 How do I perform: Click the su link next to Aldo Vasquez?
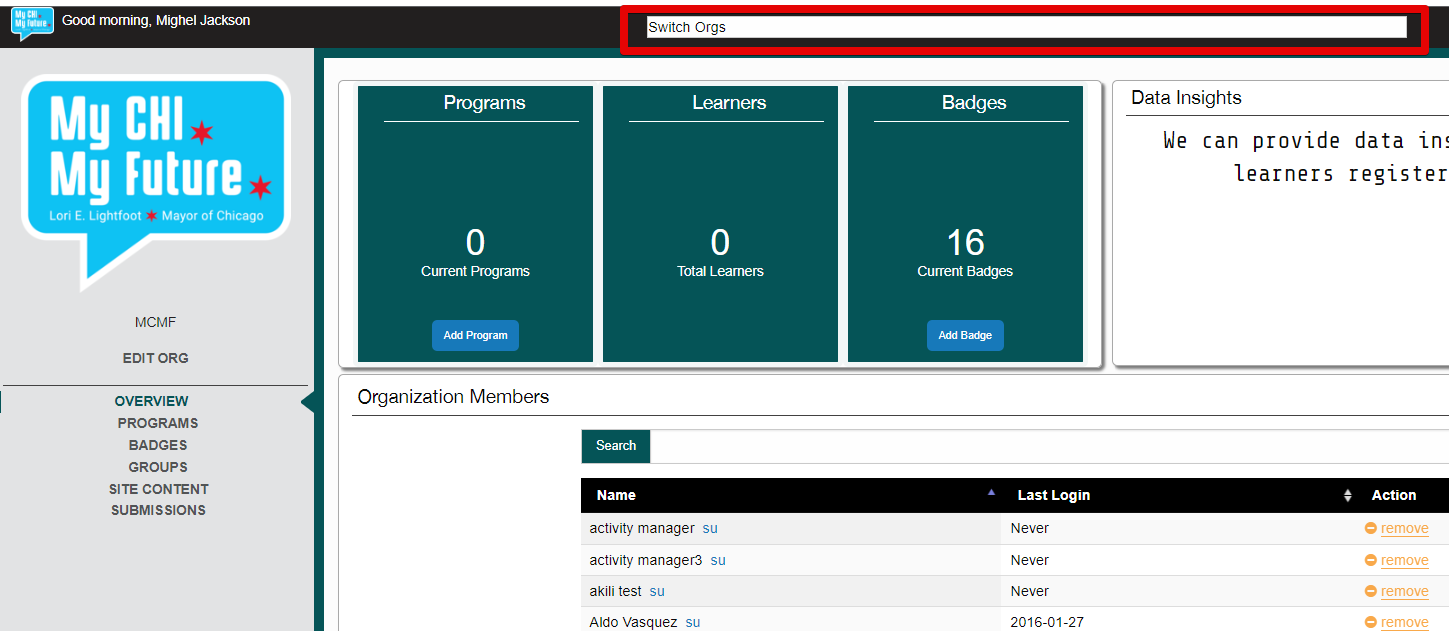[693, 622]
